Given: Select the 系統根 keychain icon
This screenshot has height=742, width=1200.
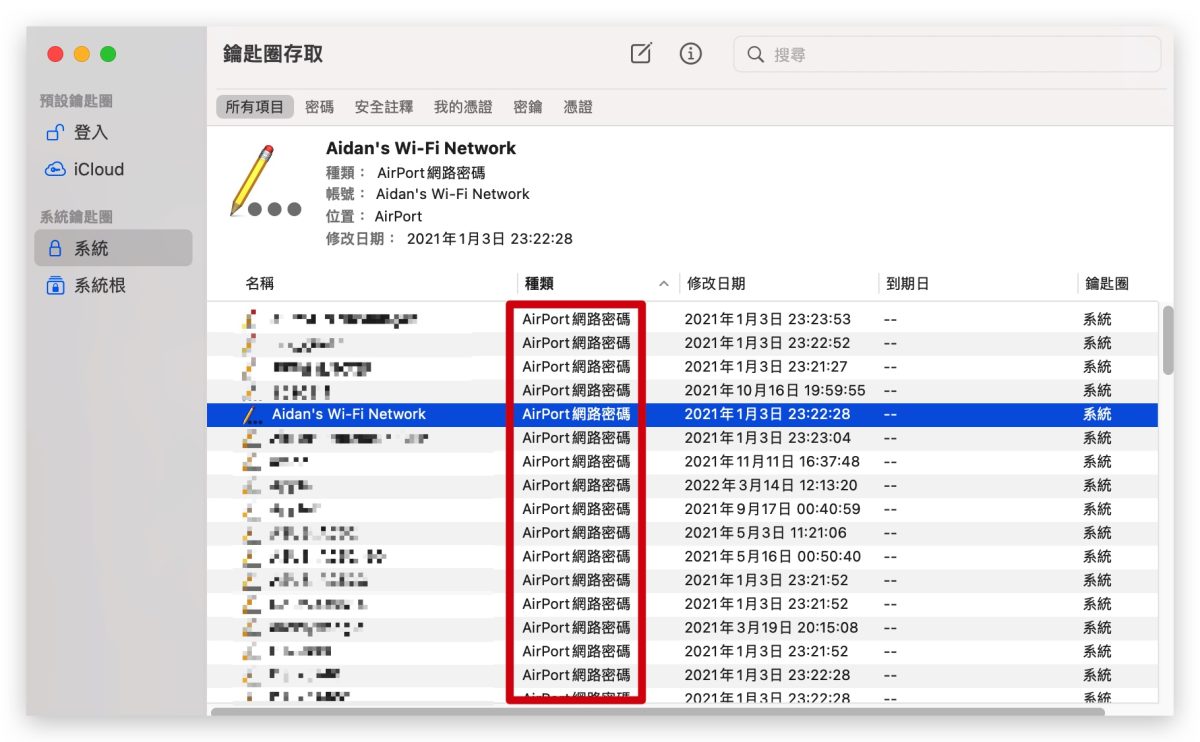Looking at the screenshot, I should pos(55,286).
